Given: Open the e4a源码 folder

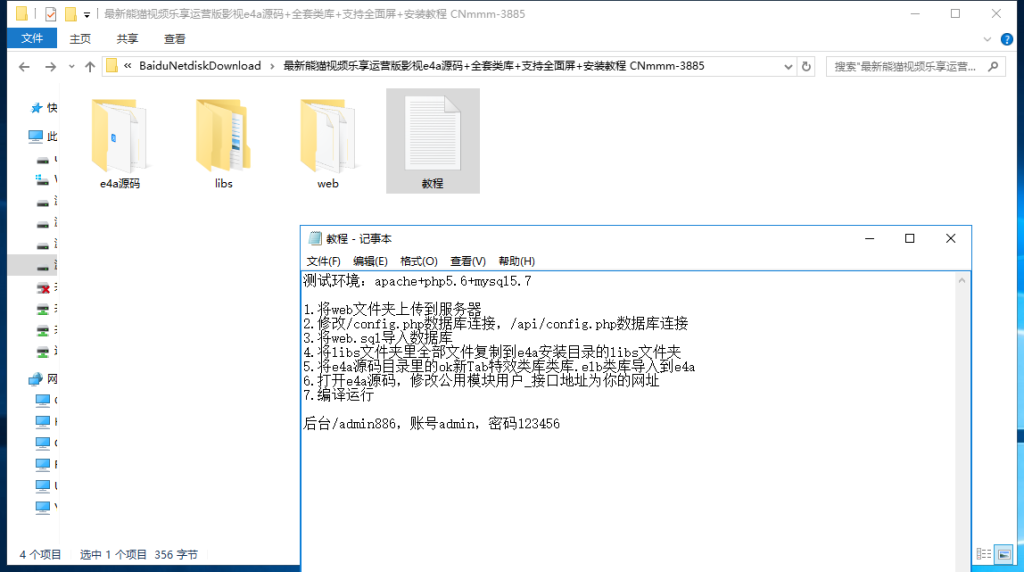Looking at the screenshot, I should click(120, 142).
